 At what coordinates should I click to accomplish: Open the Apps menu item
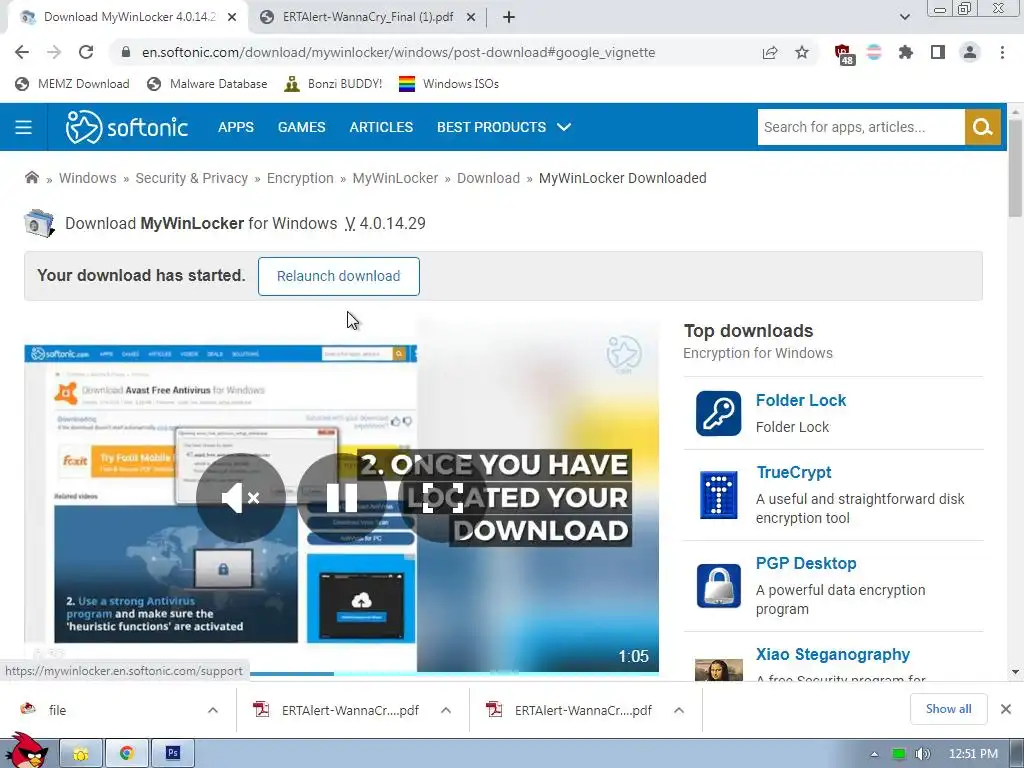(236, 127)
